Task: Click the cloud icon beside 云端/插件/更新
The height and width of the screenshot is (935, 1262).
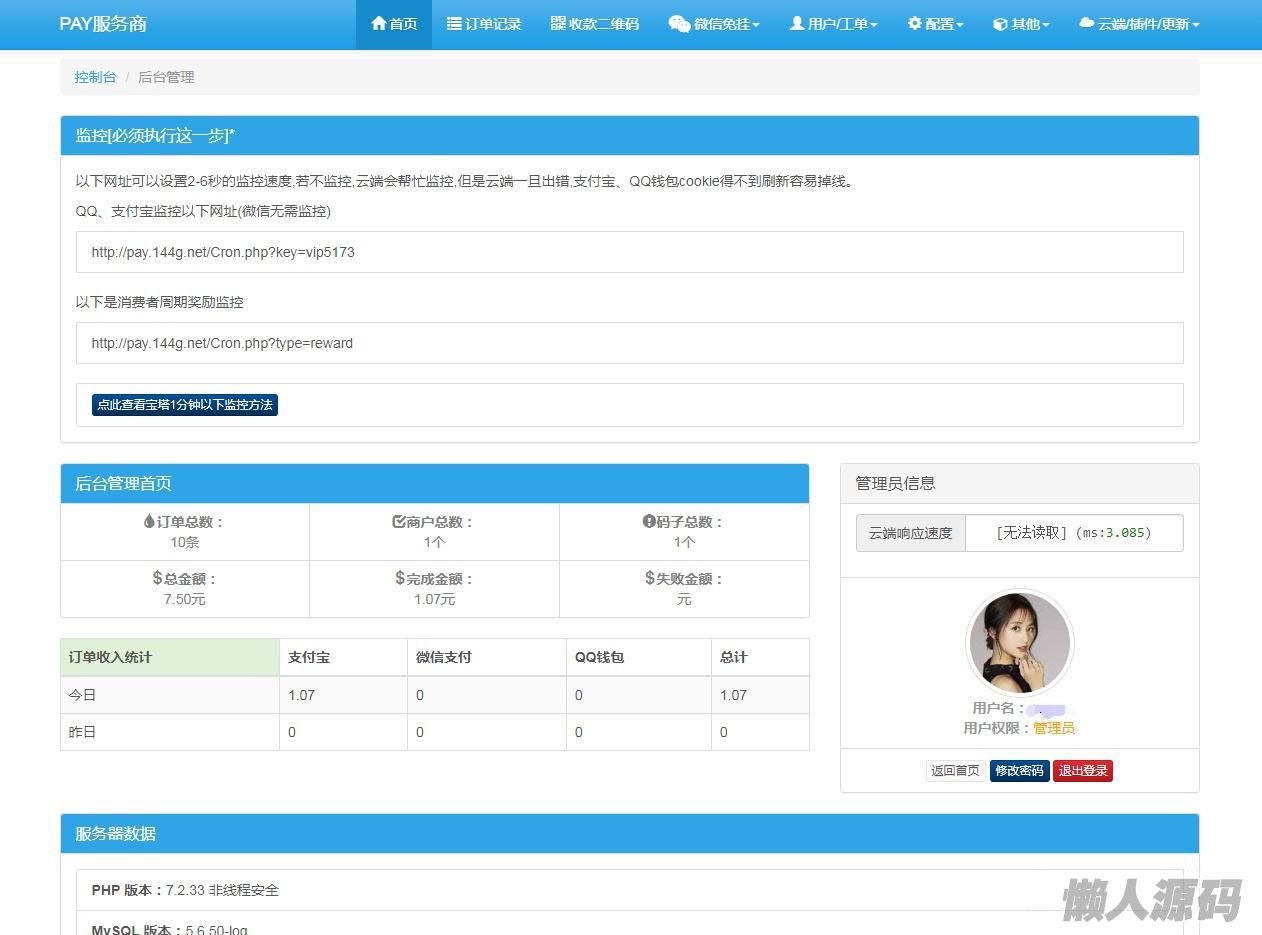Action: pos(1086,24)
